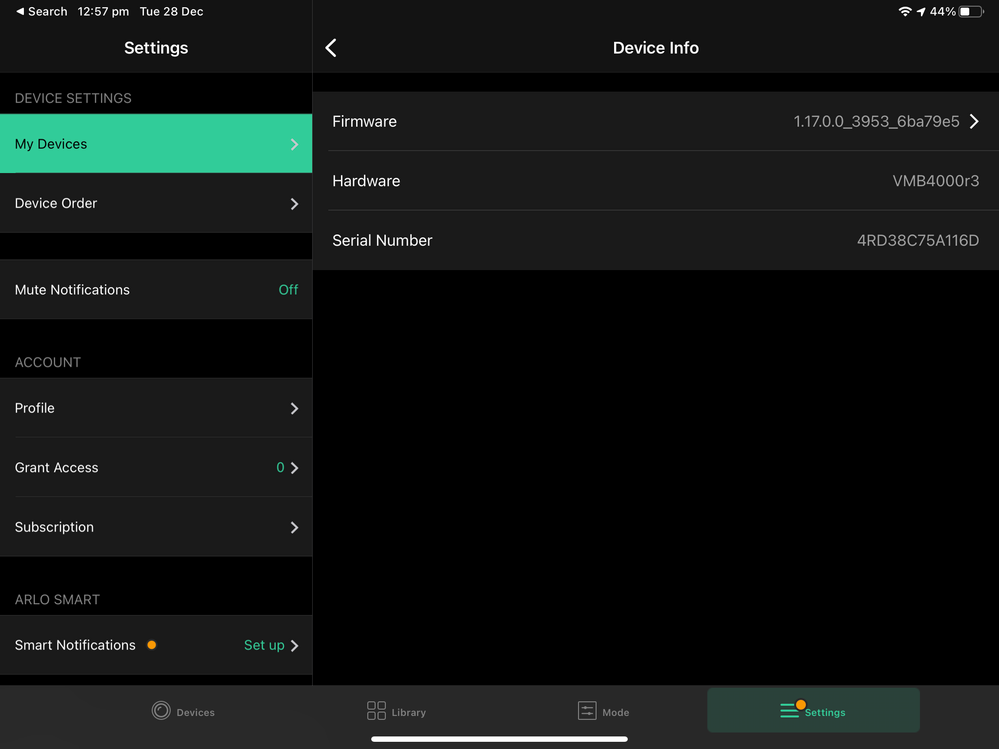Screen dimensions: 999x749
Task: Open the Device Order chevron
Action: pos(294,204)
